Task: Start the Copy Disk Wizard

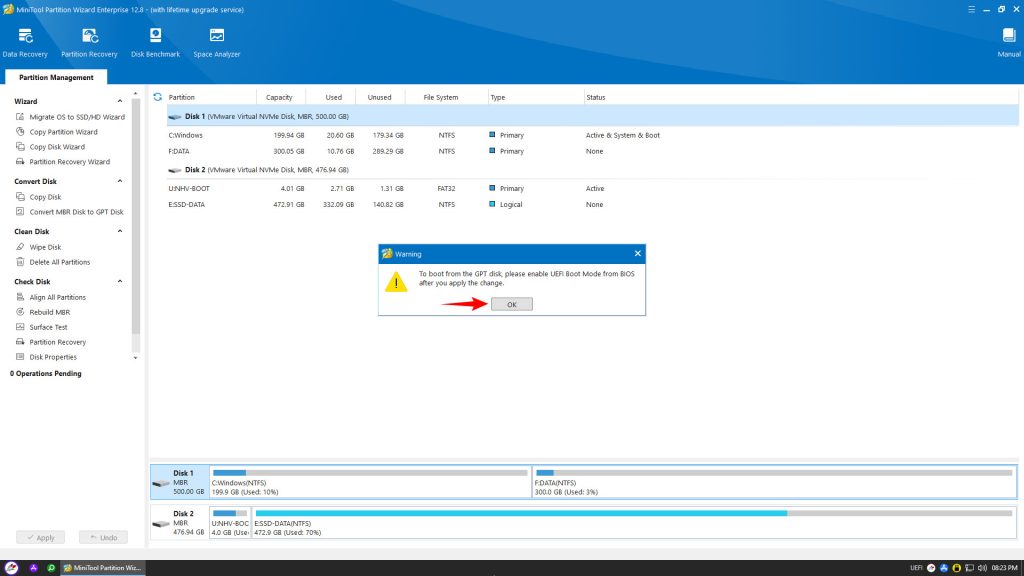Action: 50,147
